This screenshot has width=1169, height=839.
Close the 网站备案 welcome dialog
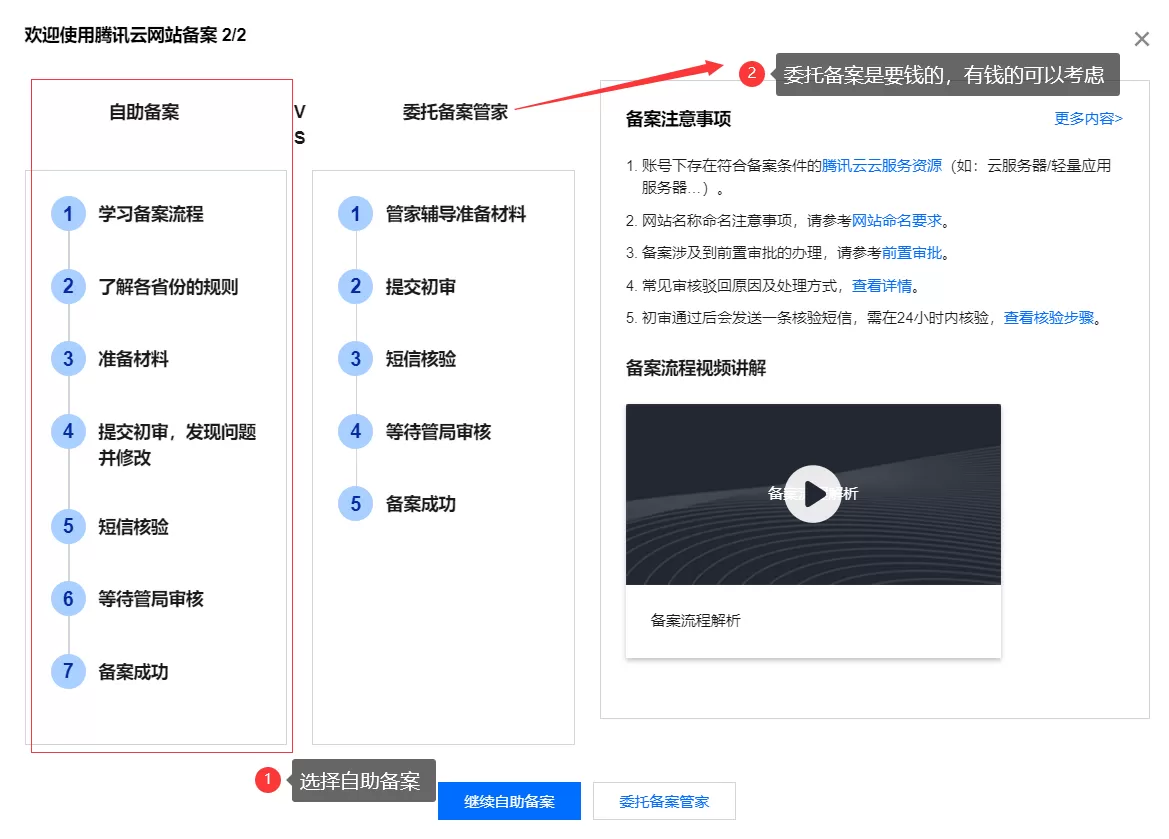click(1141, 38)
